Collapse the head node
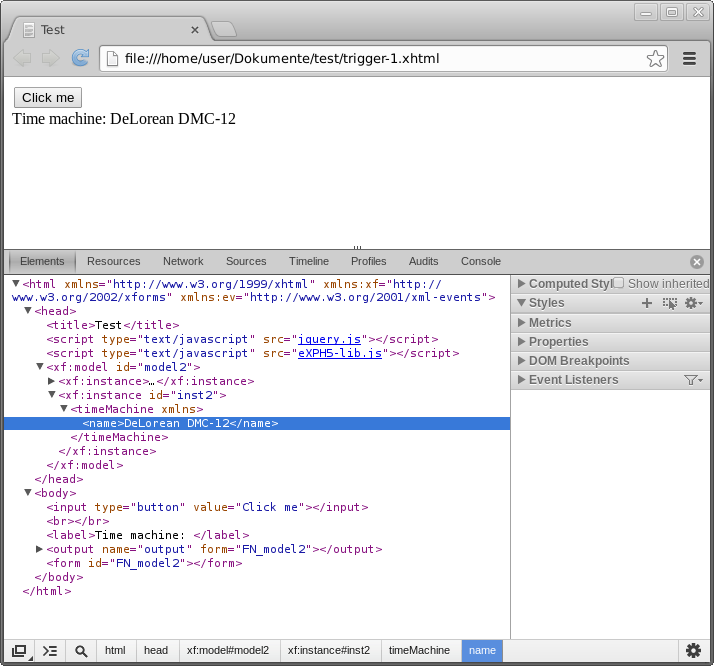Image resolution: width=714 pixels, height=666 pixels. point(28,310)
